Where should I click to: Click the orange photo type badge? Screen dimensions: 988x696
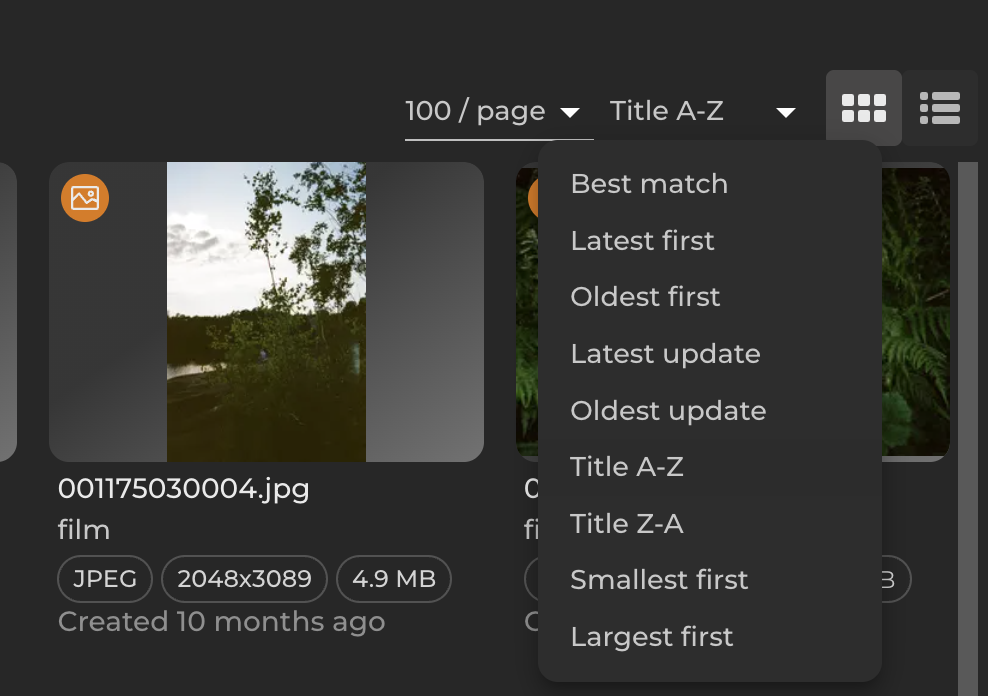pos(85,198)
